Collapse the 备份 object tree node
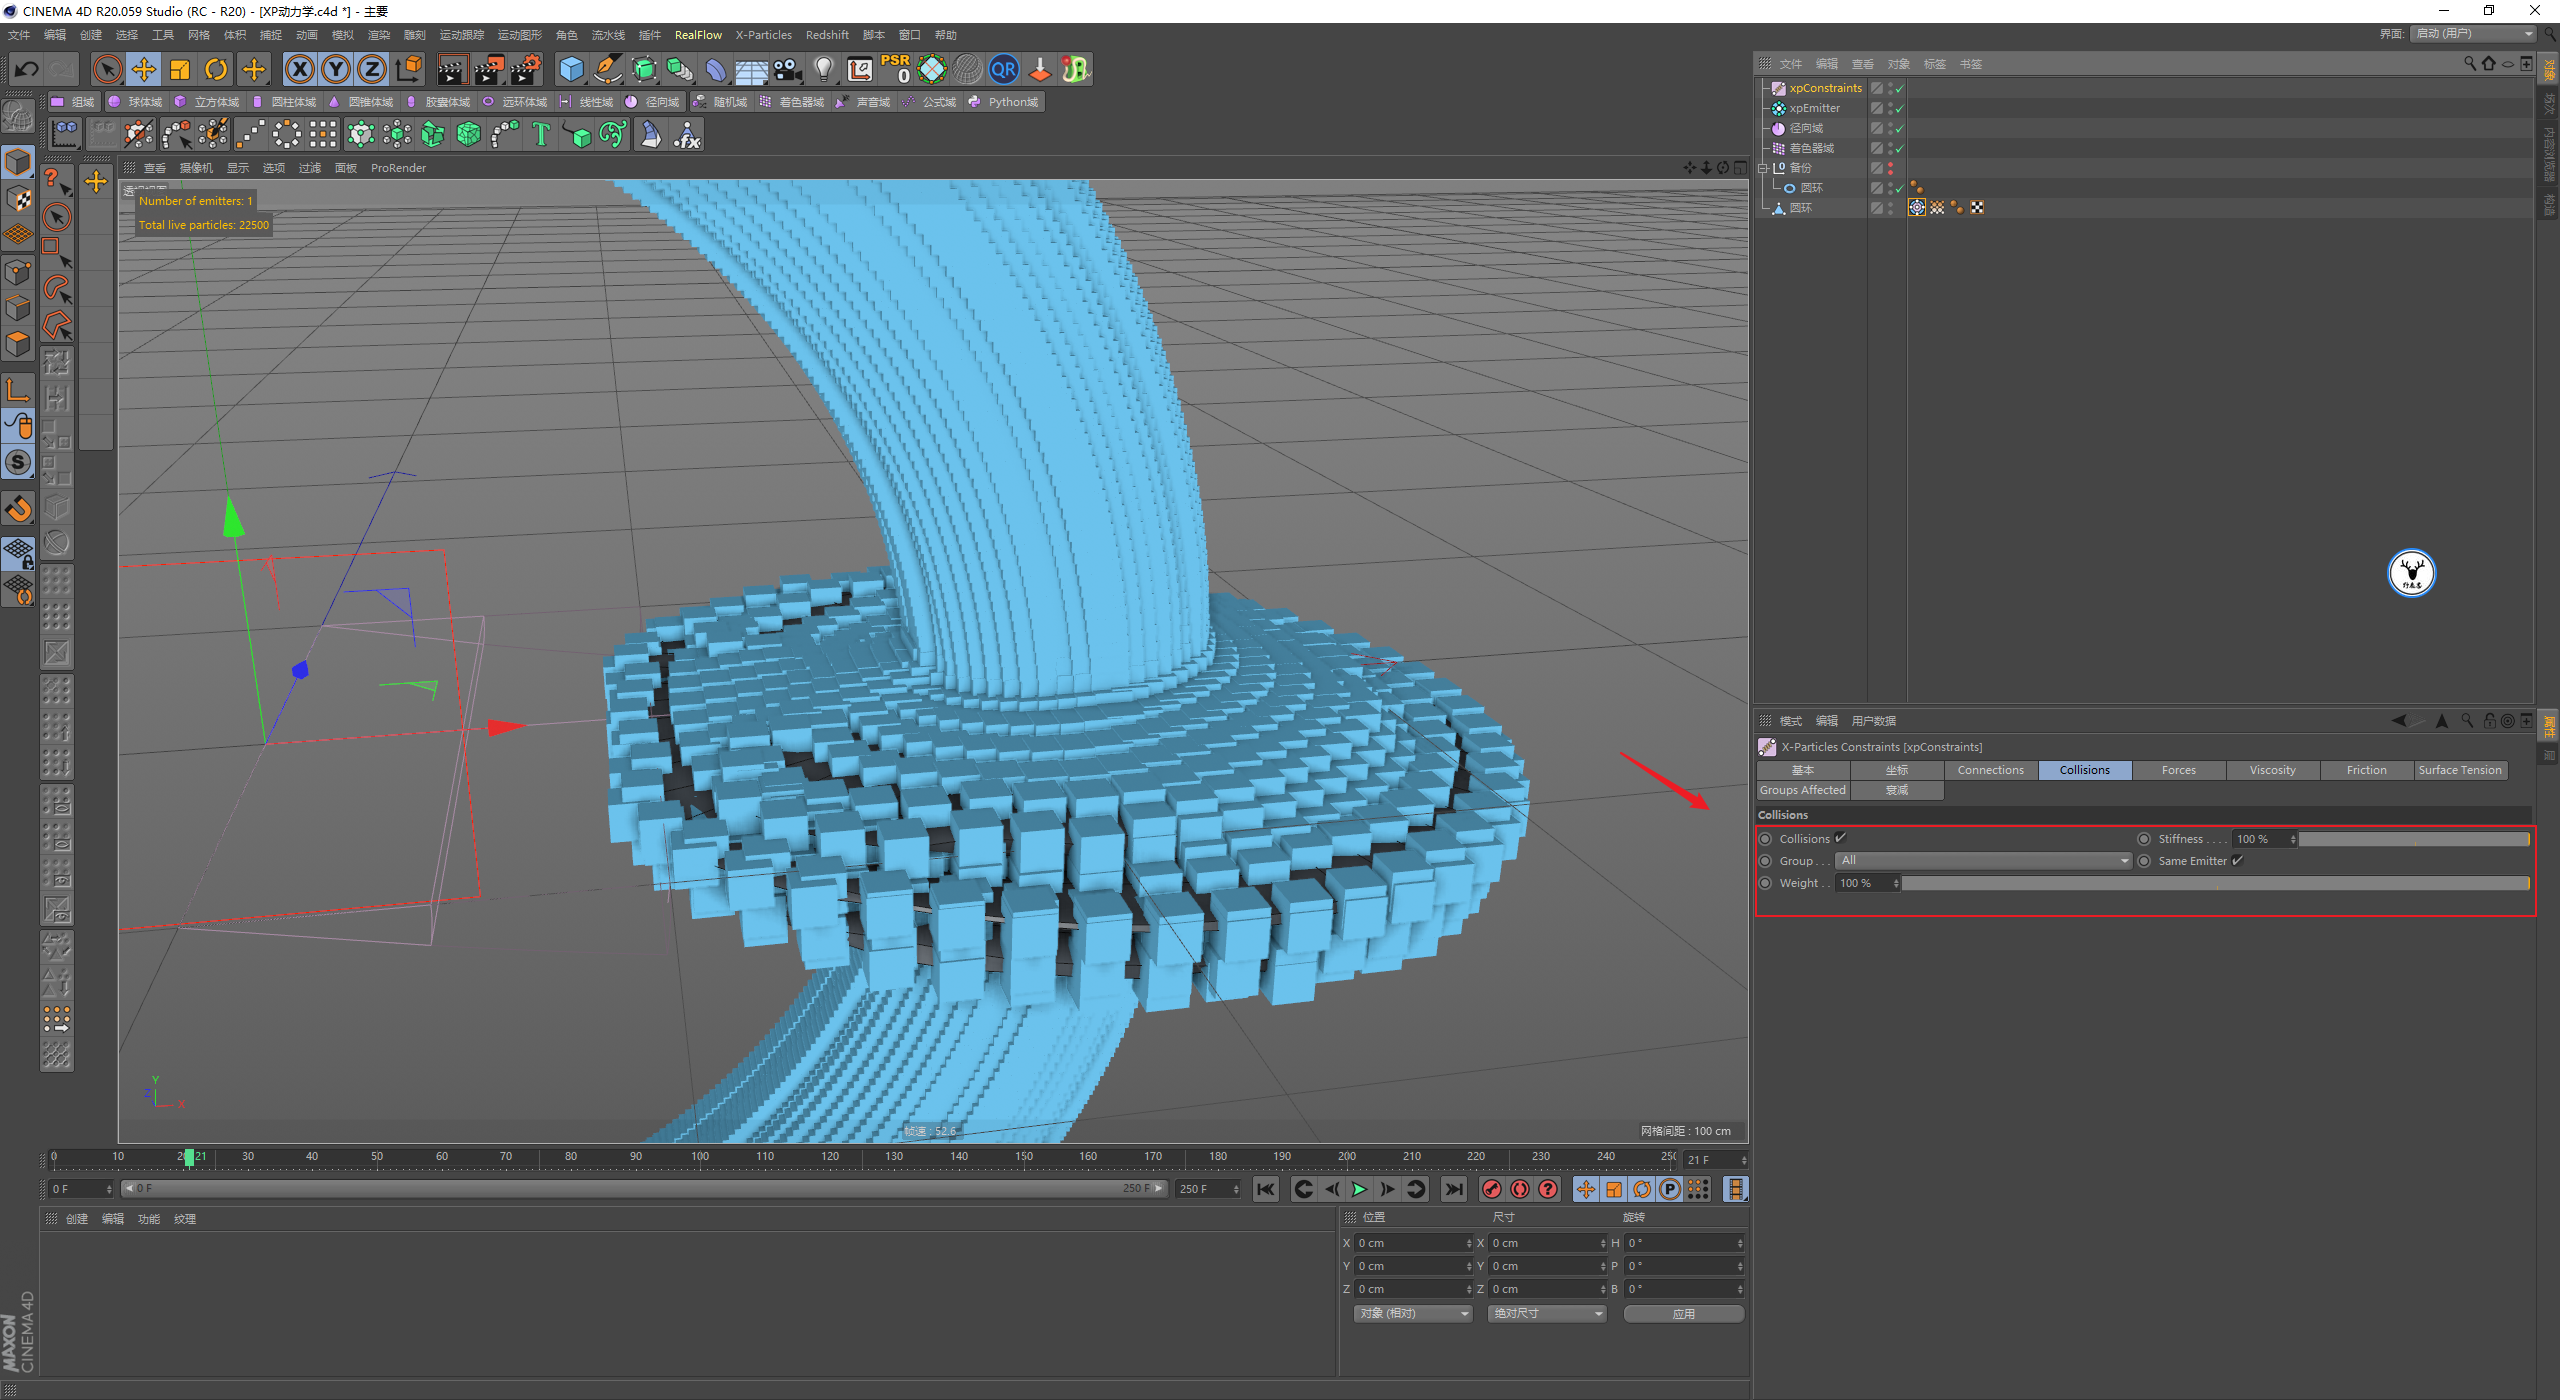This screenshot has height=1400, width=2560. (x=1763, y=168)
